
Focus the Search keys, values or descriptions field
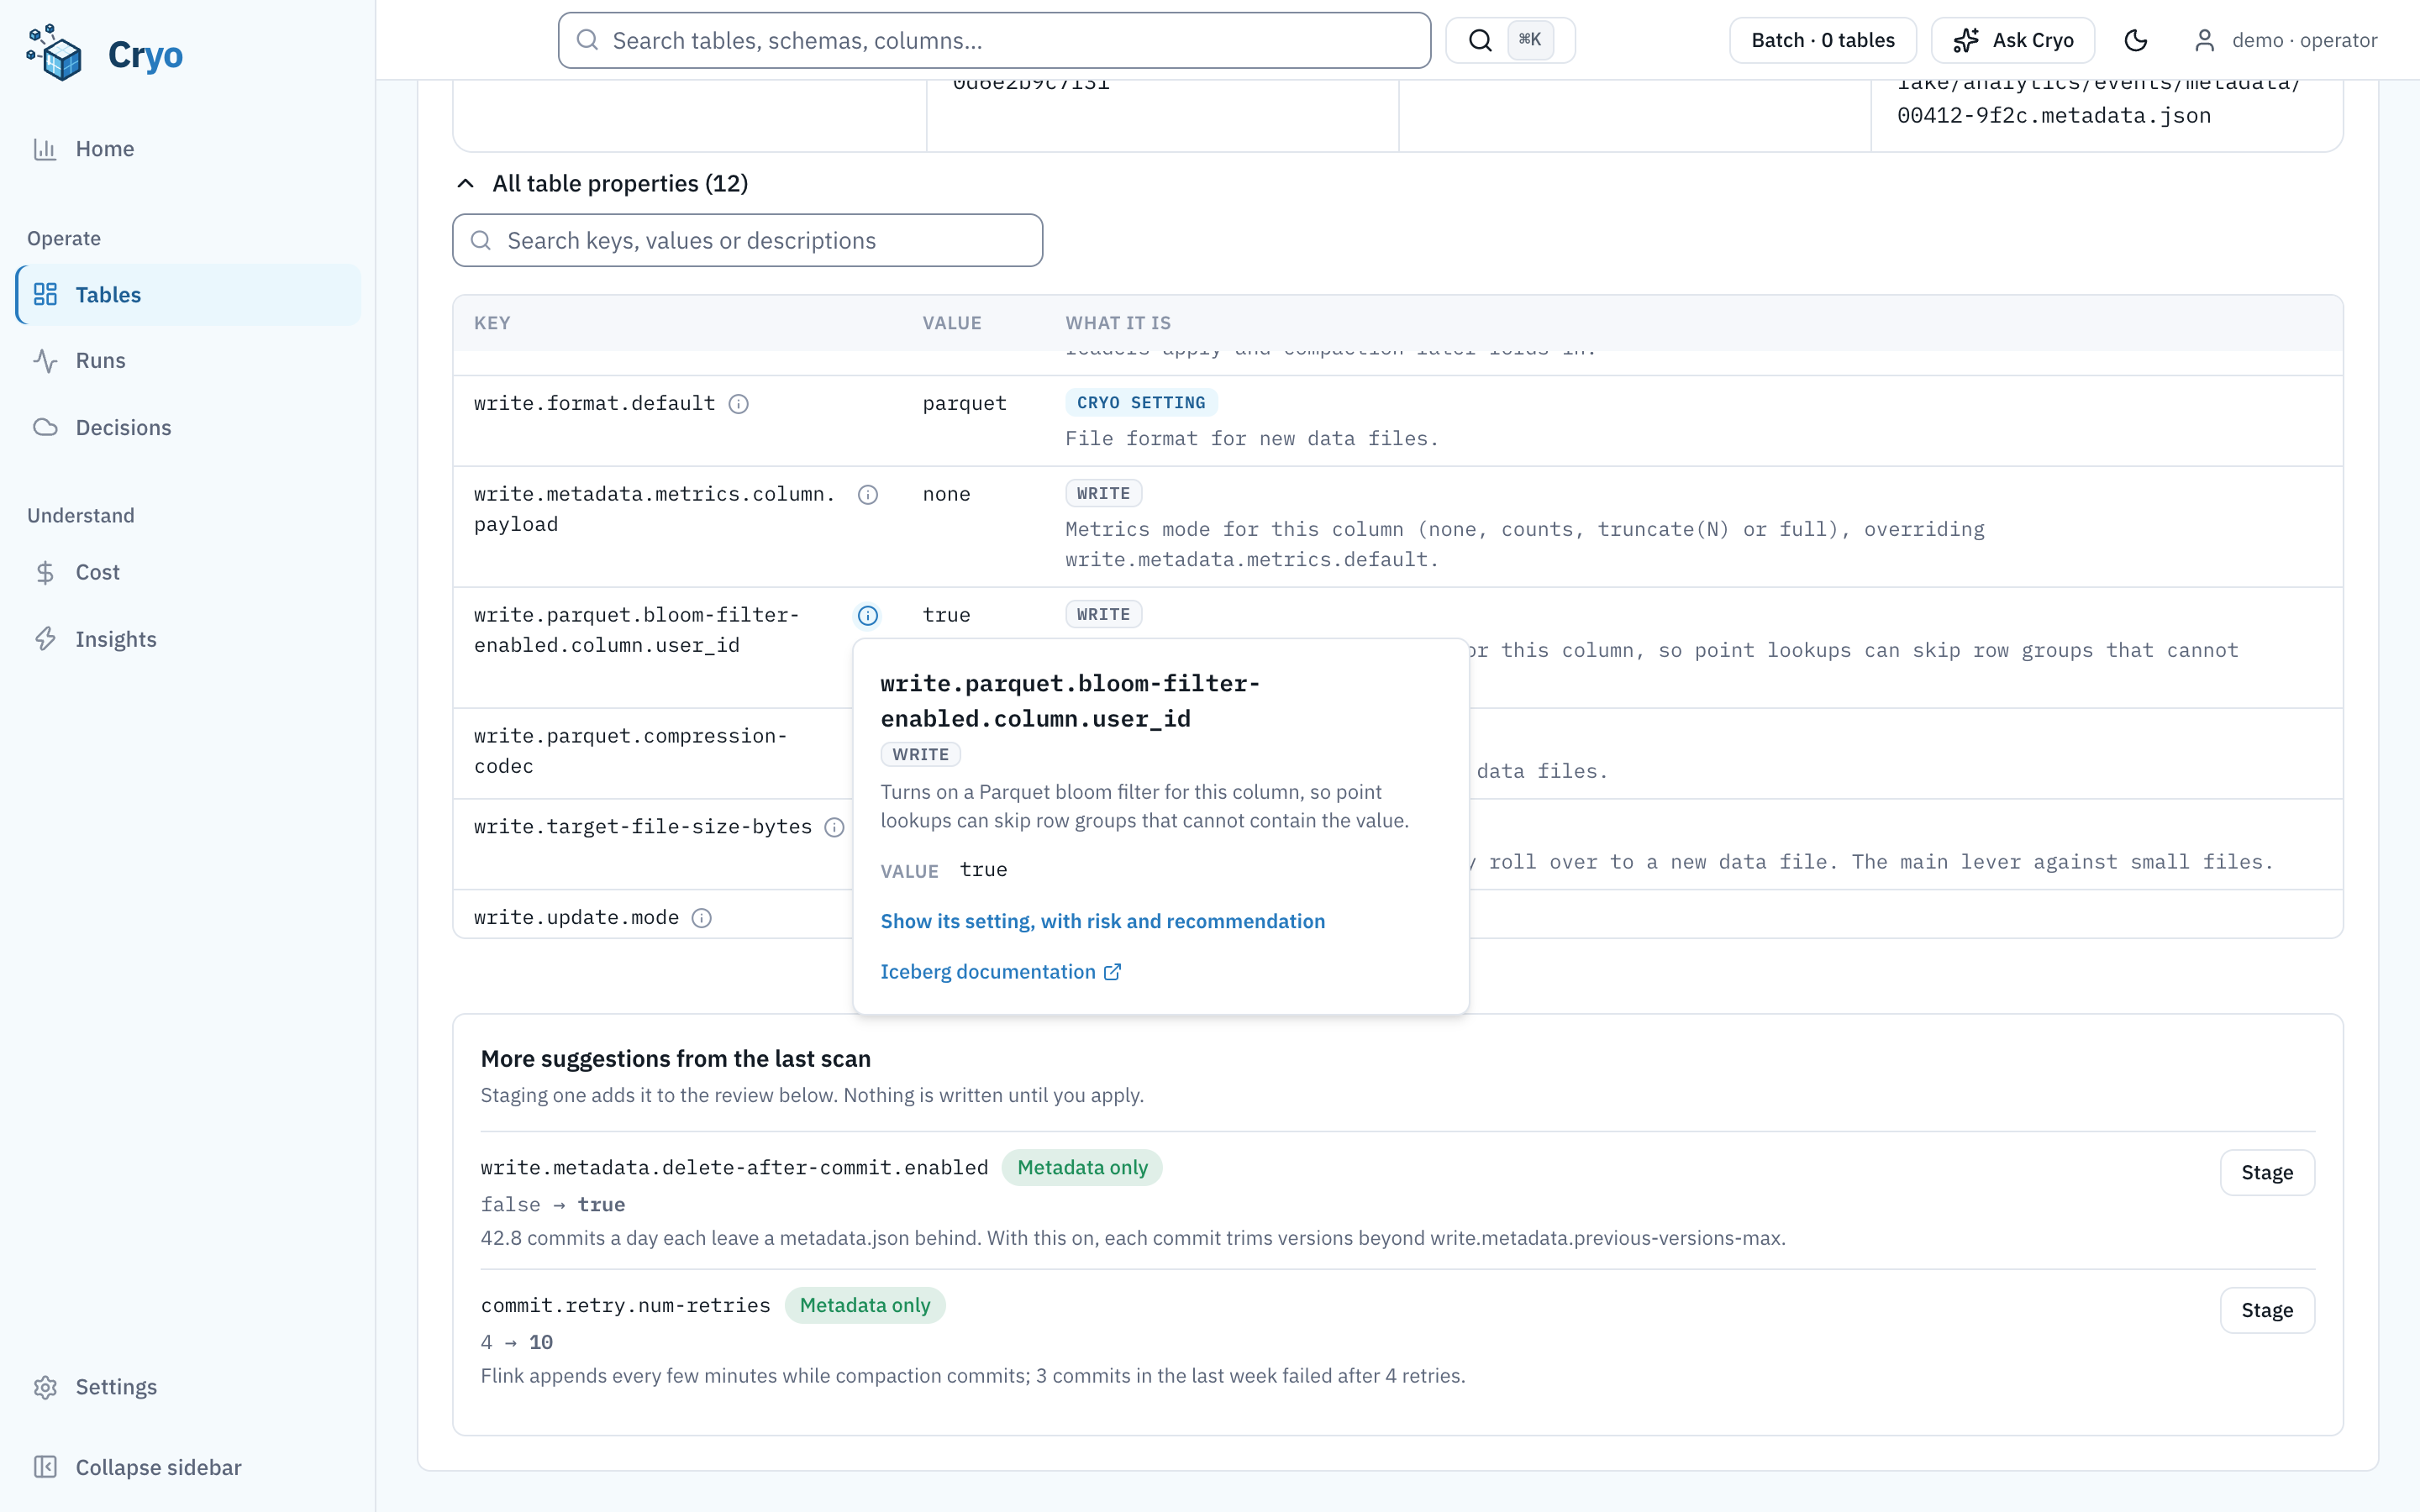(747, 240)
